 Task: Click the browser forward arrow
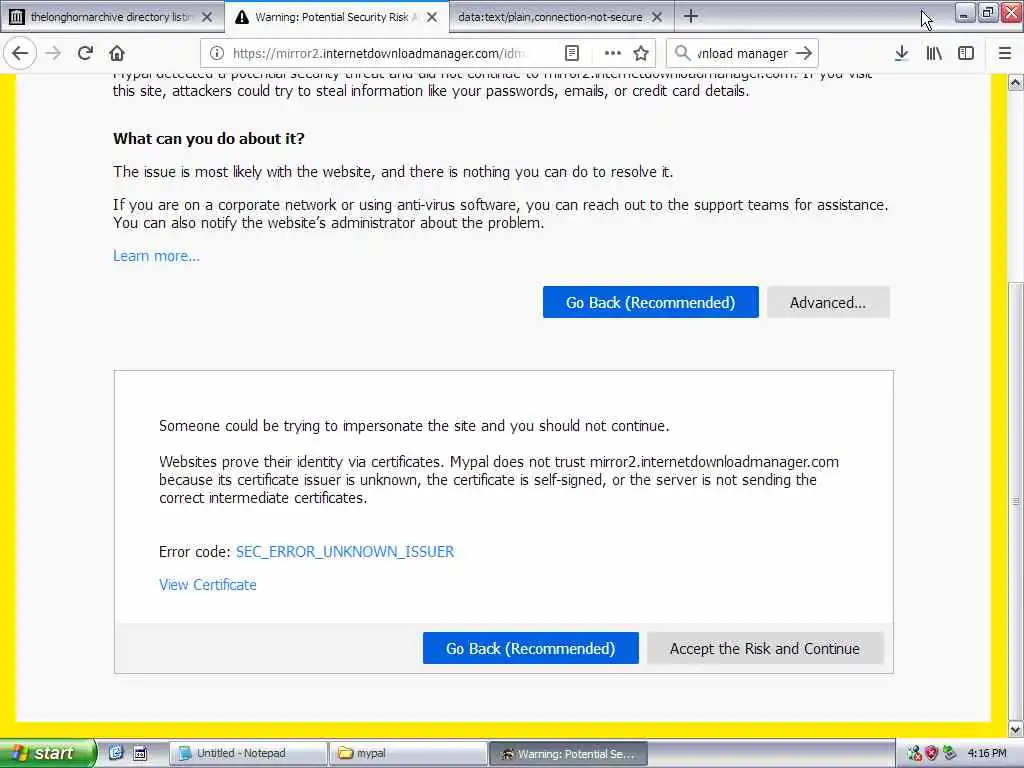pos(53,54)
